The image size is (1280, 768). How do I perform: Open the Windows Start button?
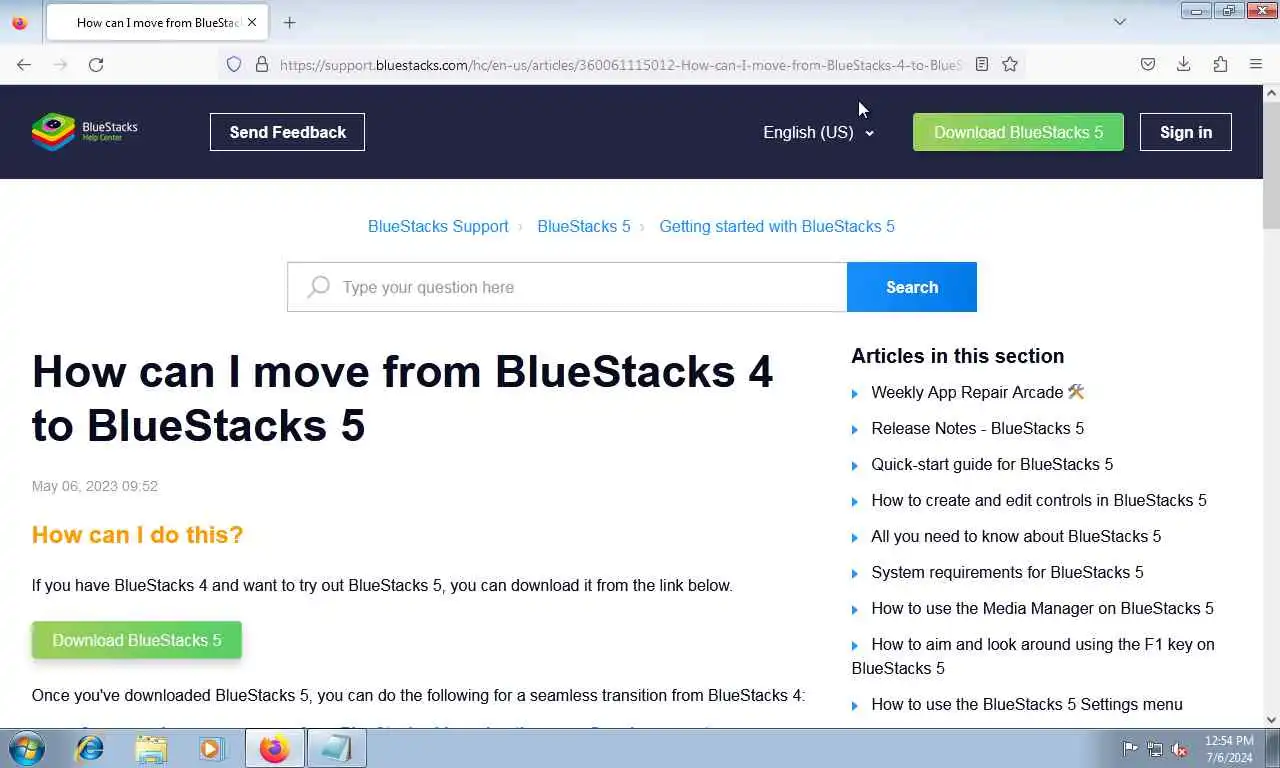pos(27,748)
